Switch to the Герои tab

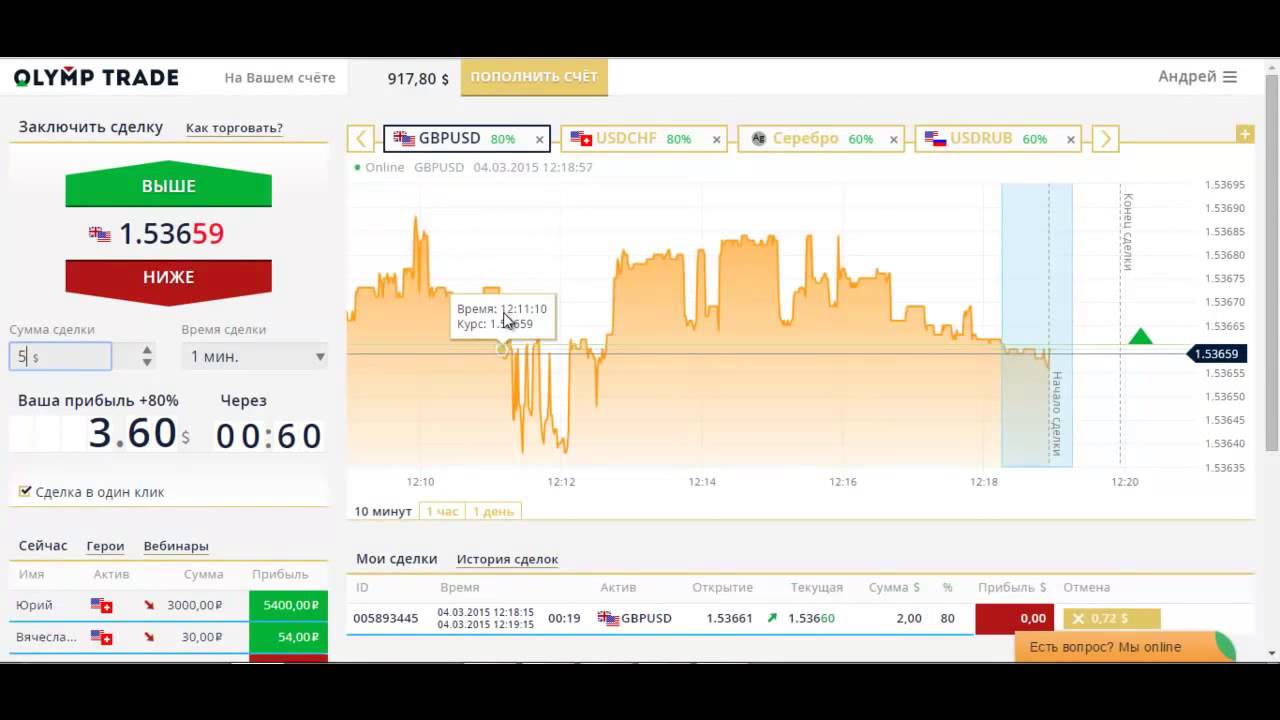(x=105, y=546)
